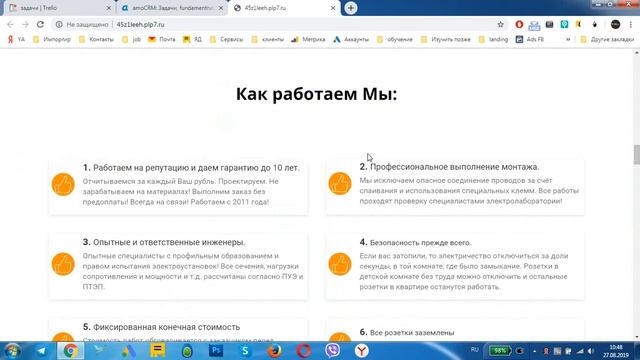640x360 pixels.
Task: Open the yellow notes taskbar app
Action: (158, 351)
